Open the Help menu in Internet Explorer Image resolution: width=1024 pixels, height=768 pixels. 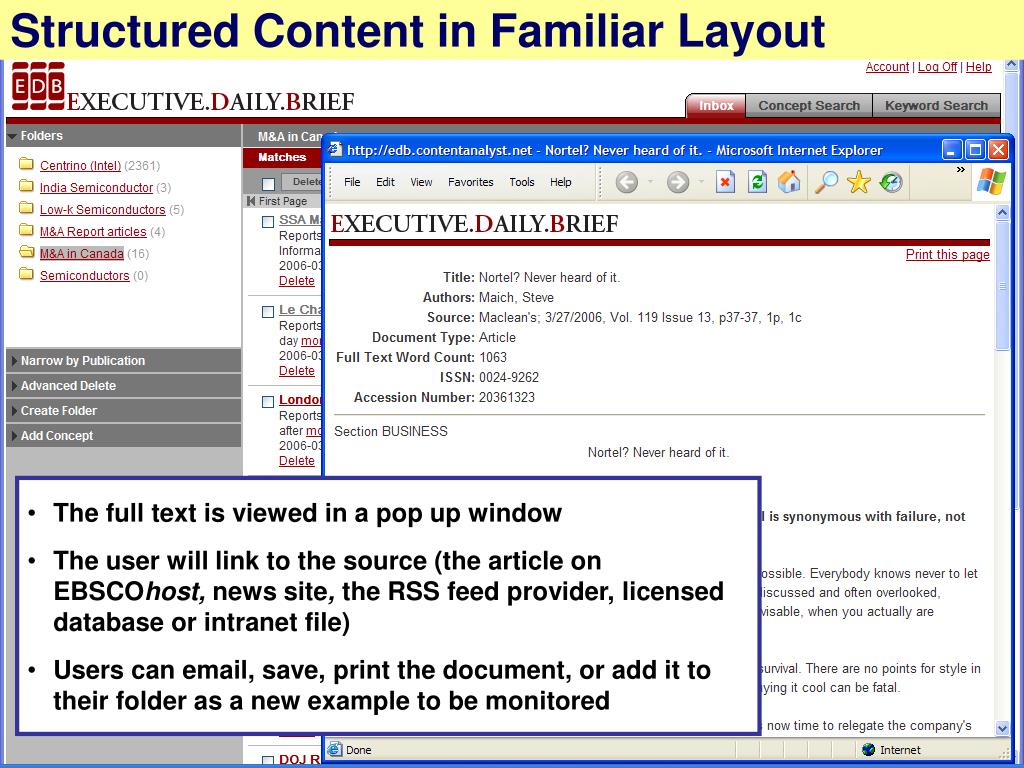coord(561,182)
